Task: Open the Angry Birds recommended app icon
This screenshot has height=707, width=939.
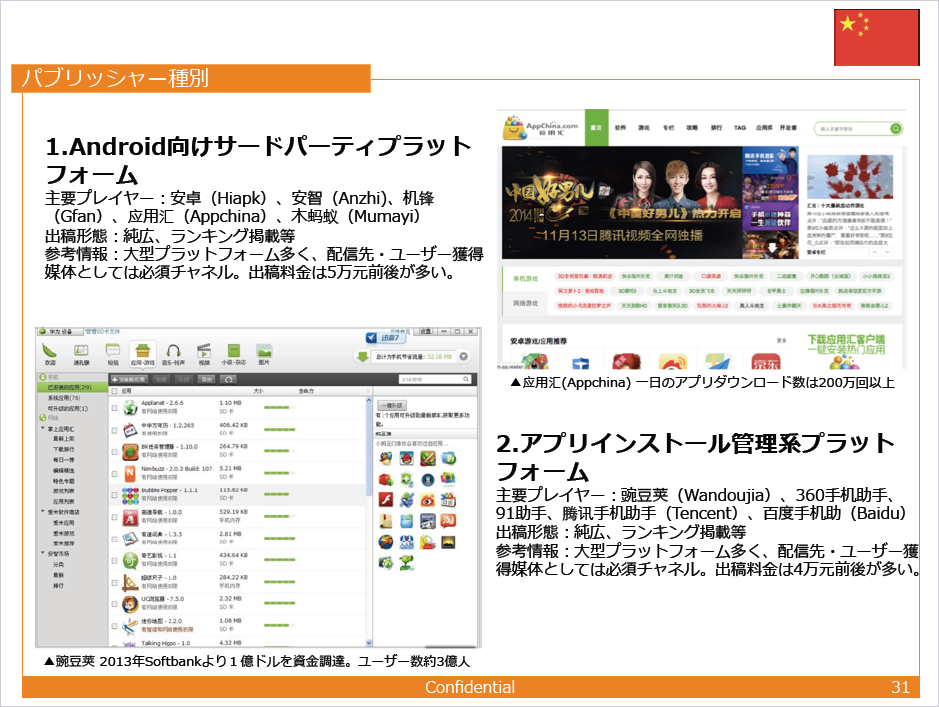Action: (x=407, y=459)
